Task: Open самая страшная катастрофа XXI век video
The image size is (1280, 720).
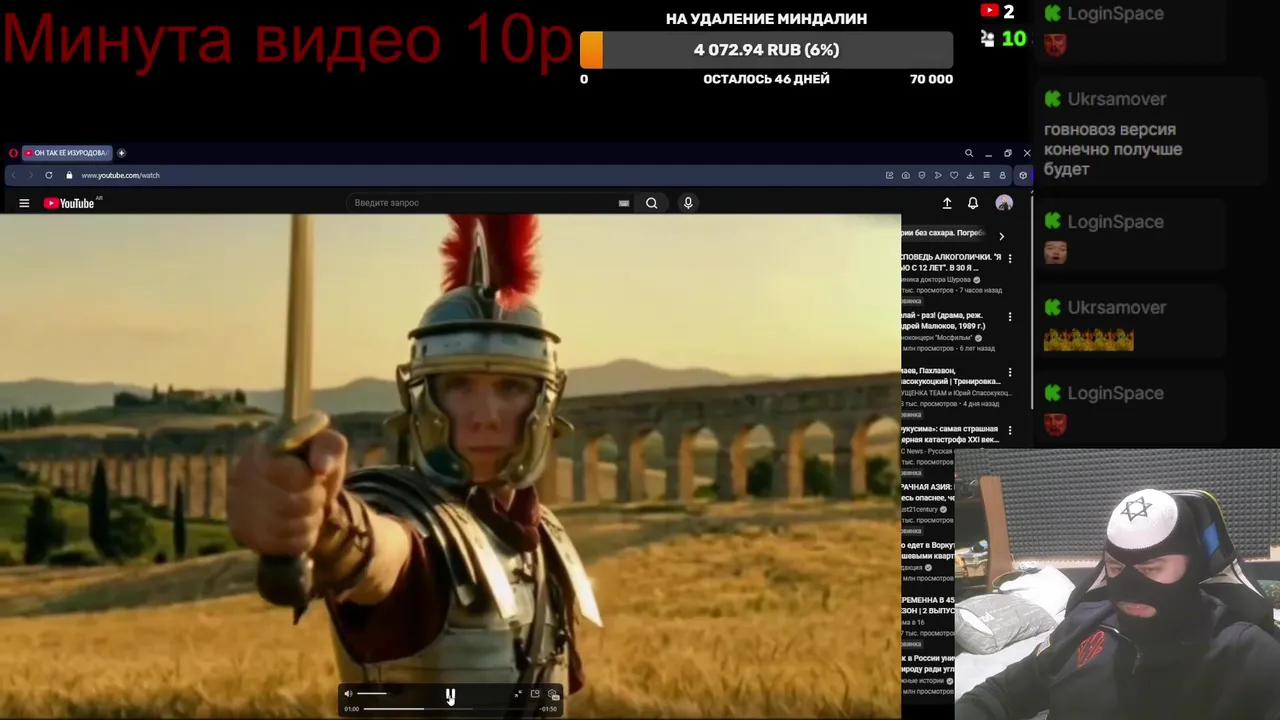Action: [950, 434]
